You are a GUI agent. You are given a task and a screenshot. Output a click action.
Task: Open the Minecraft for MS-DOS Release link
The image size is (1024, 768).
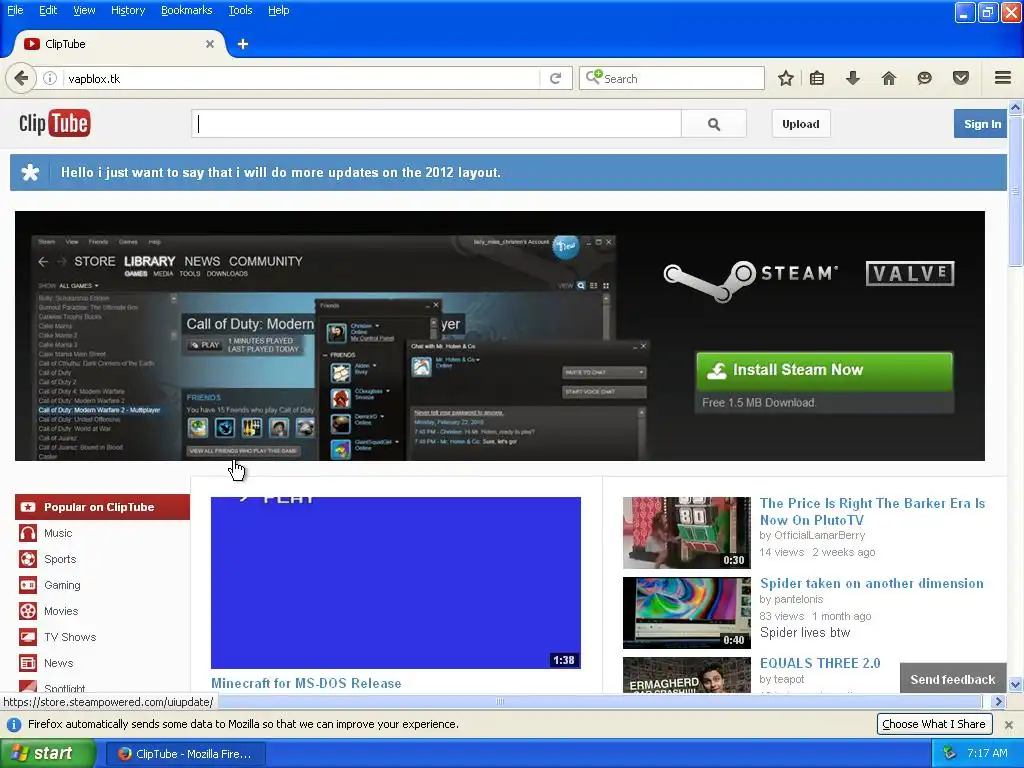[x=306, y=684]
